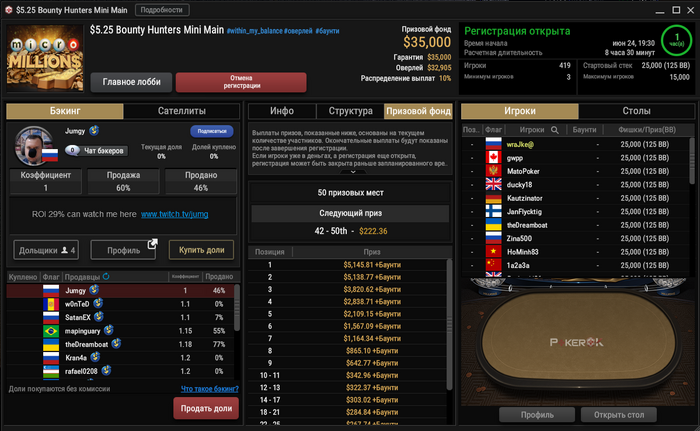This screenshot has width=700, height=431.
Task: Switch to the Столы tab
Action: point(636,111)
